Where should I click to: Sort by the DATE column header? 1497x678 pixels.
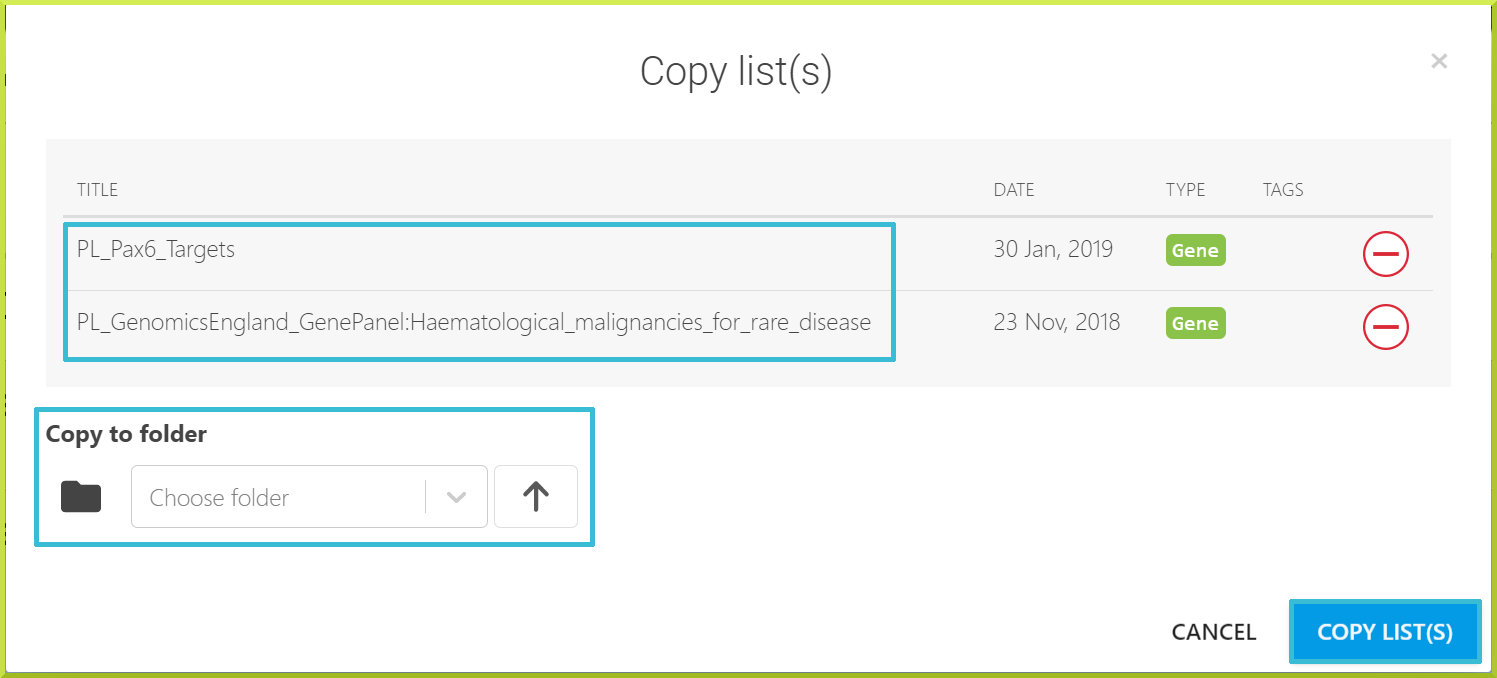pyautogui.click(x=1014, y=190)
